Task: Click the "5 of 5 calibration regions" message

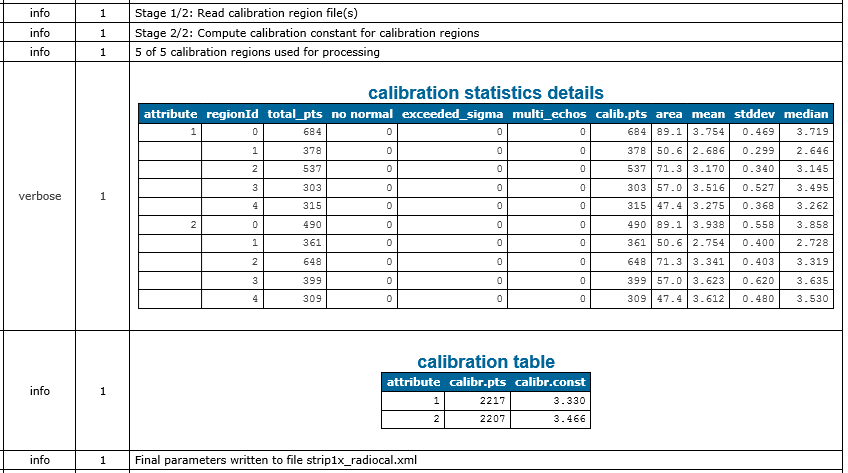Action: [256, 52]
